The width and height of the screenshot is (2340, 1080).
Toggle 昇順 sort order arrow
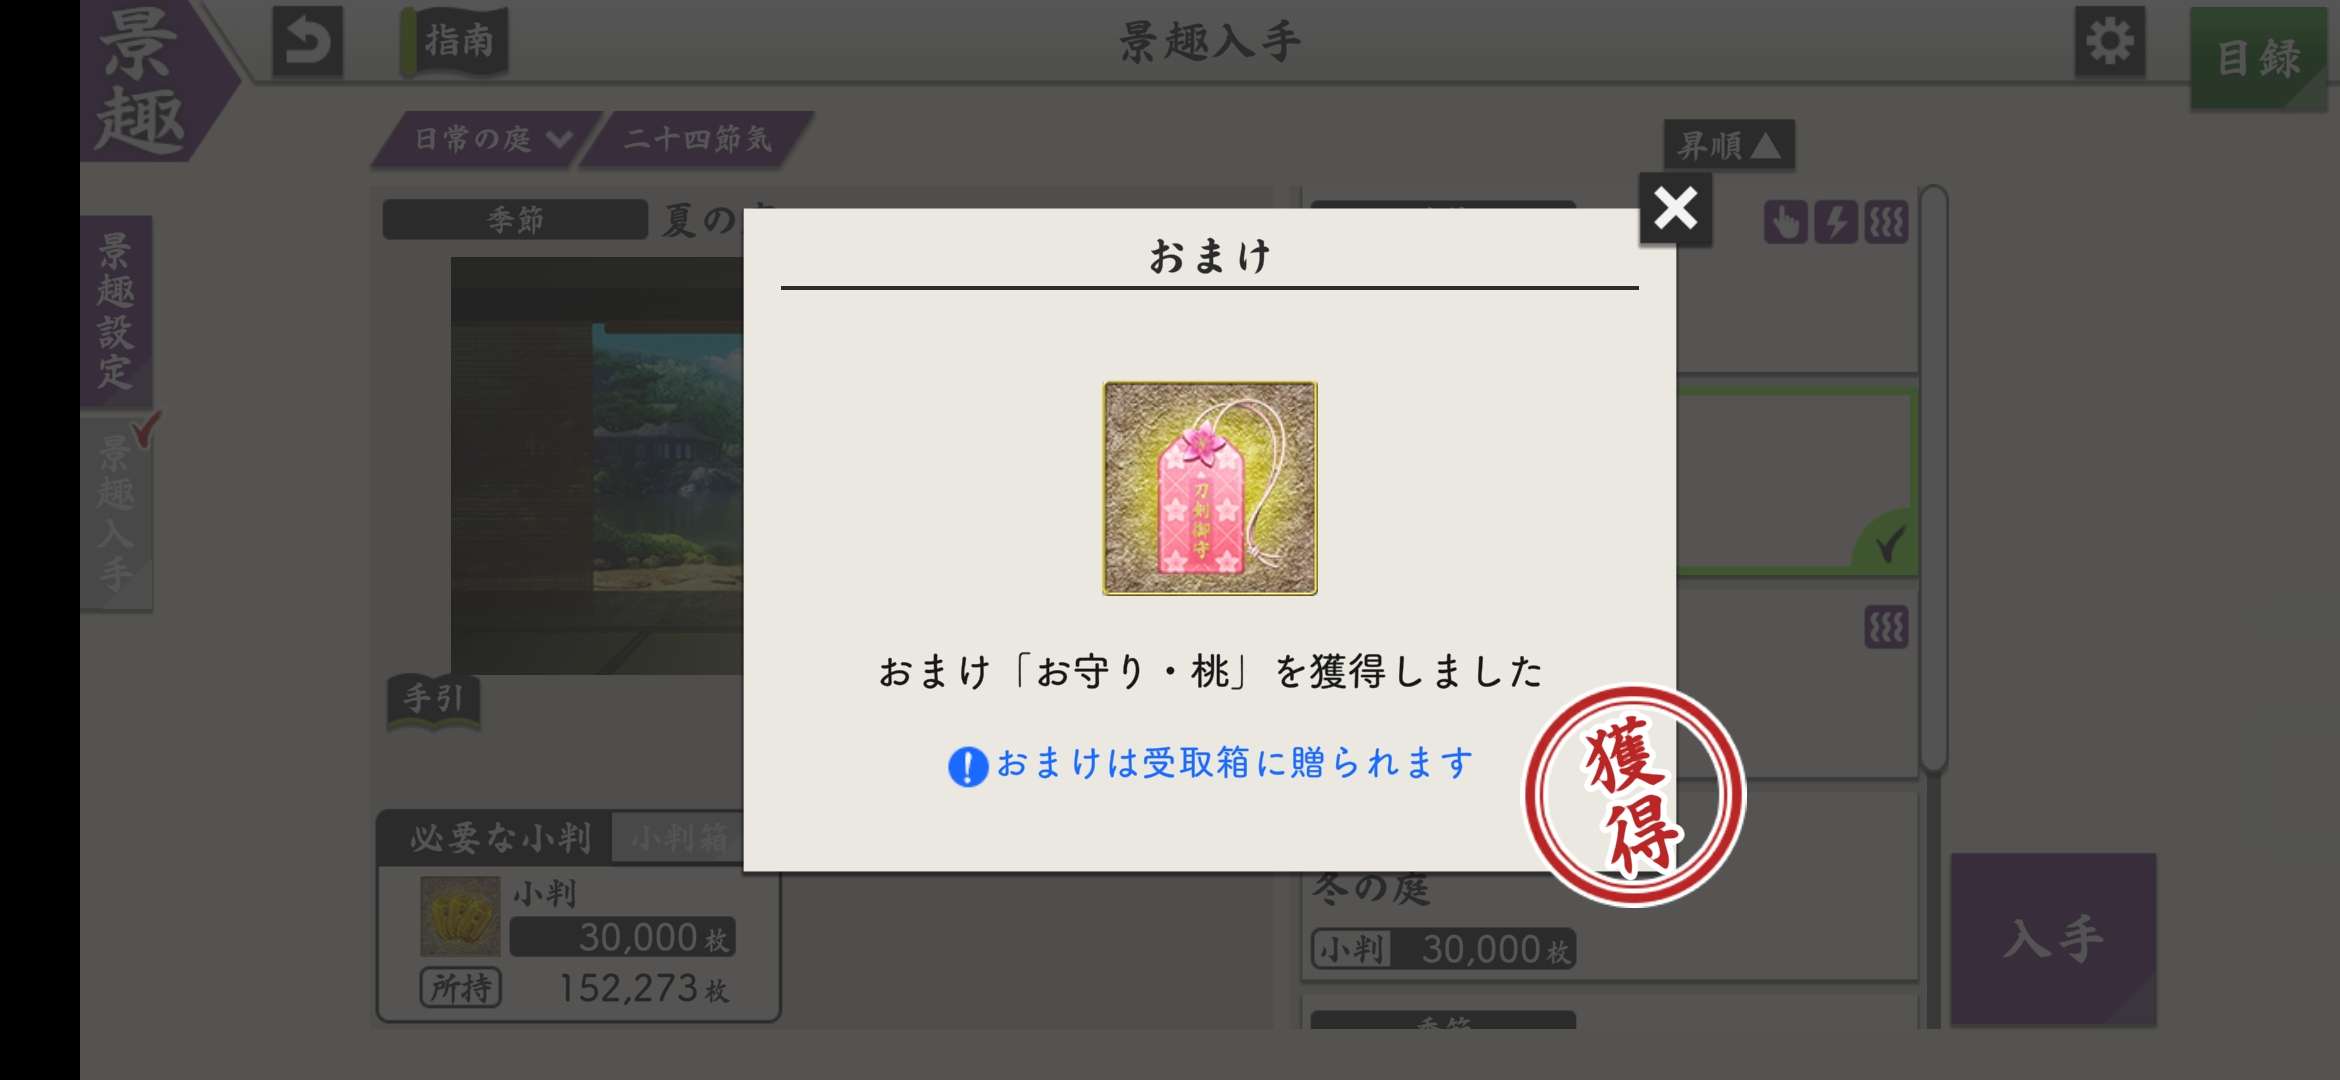tap(1729, 146)
